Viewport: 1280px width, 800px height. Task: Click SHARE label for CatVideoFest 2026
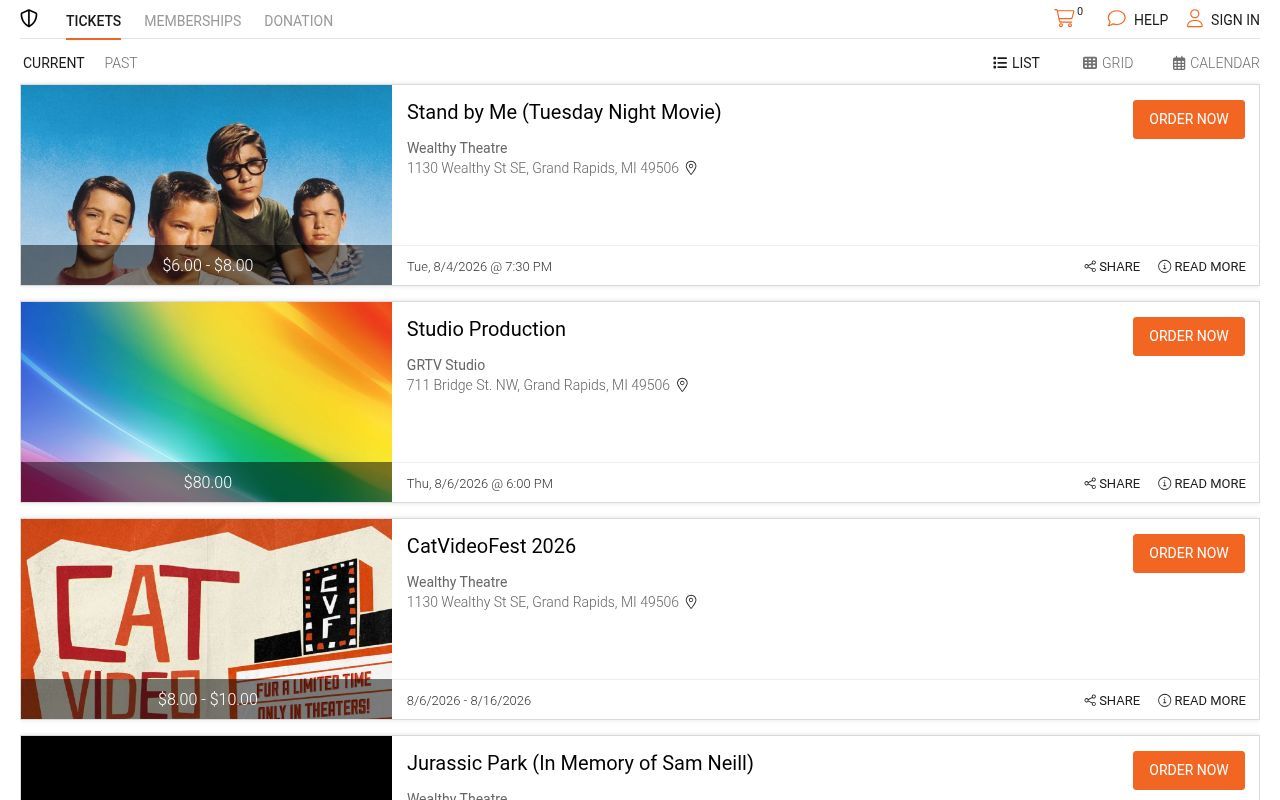tap(1119, 701)
